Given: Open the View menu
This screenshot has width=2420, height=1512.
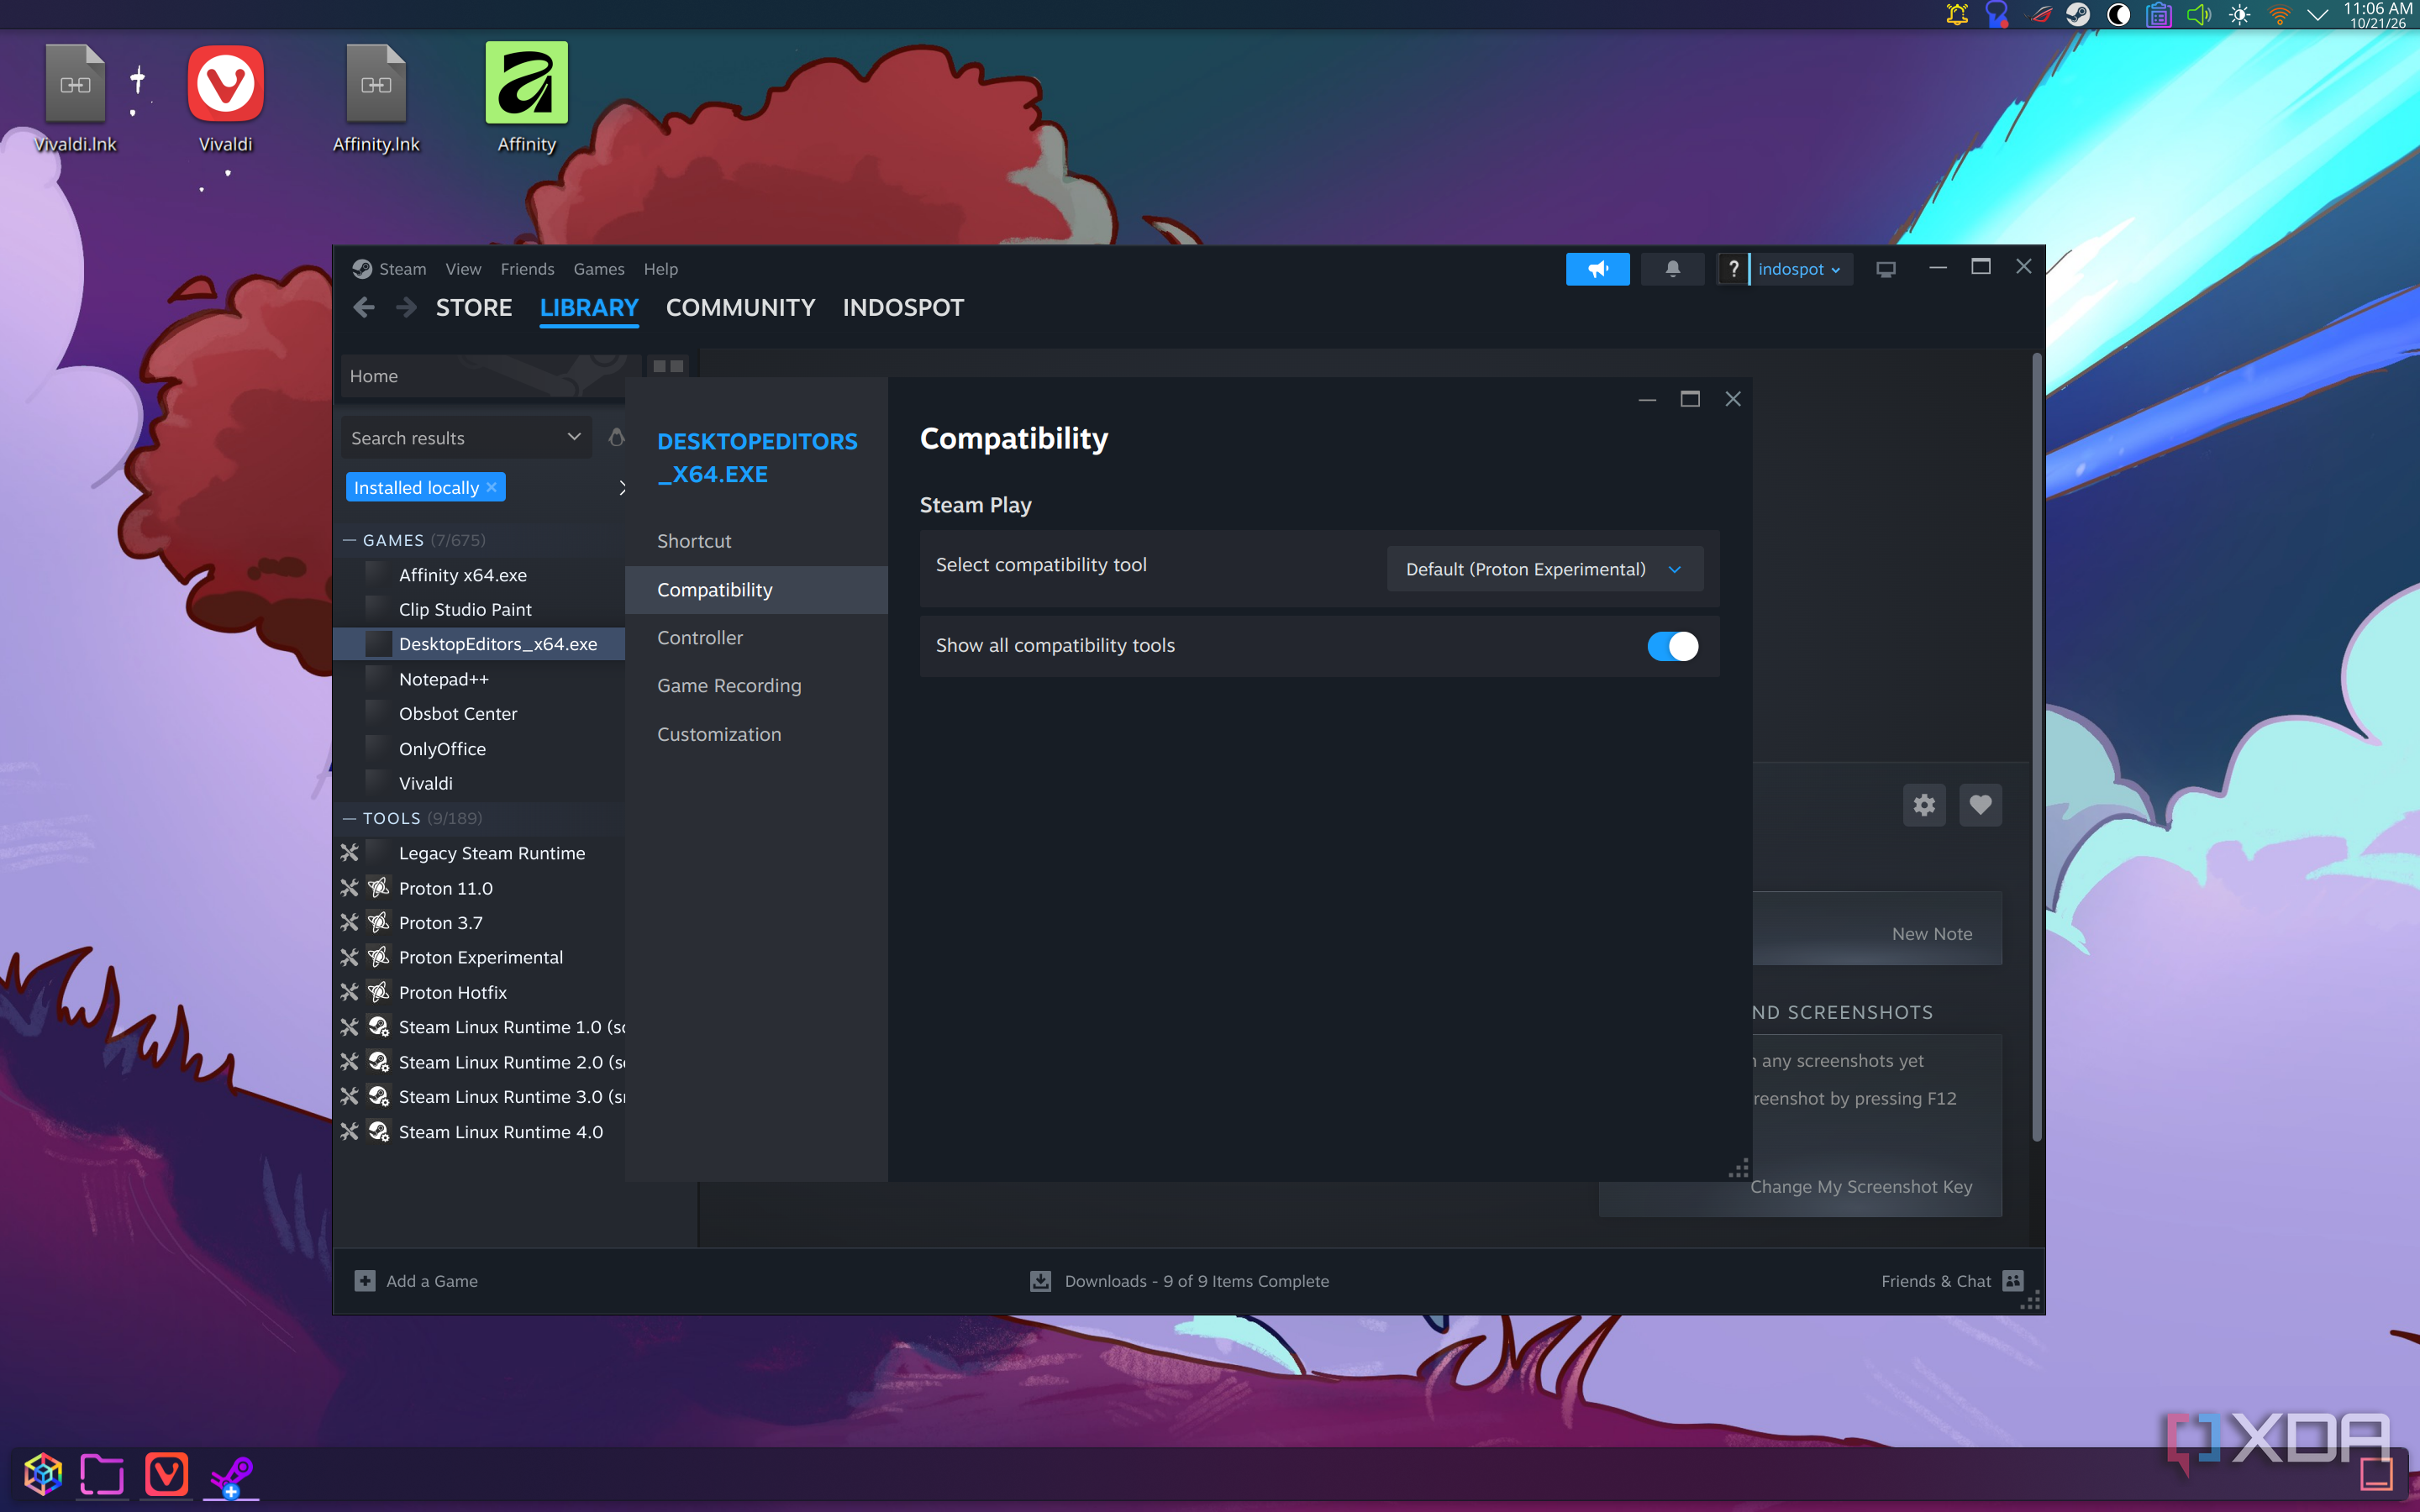Looking at the screenshot, I should [463, 269].
